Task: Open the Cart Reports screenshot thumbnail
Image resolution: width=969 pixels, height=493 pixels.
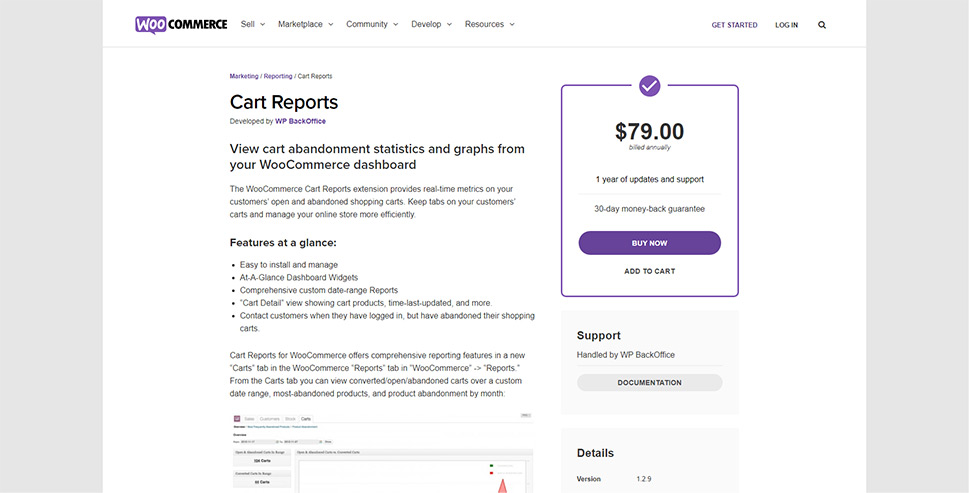Action: [381, 452]
